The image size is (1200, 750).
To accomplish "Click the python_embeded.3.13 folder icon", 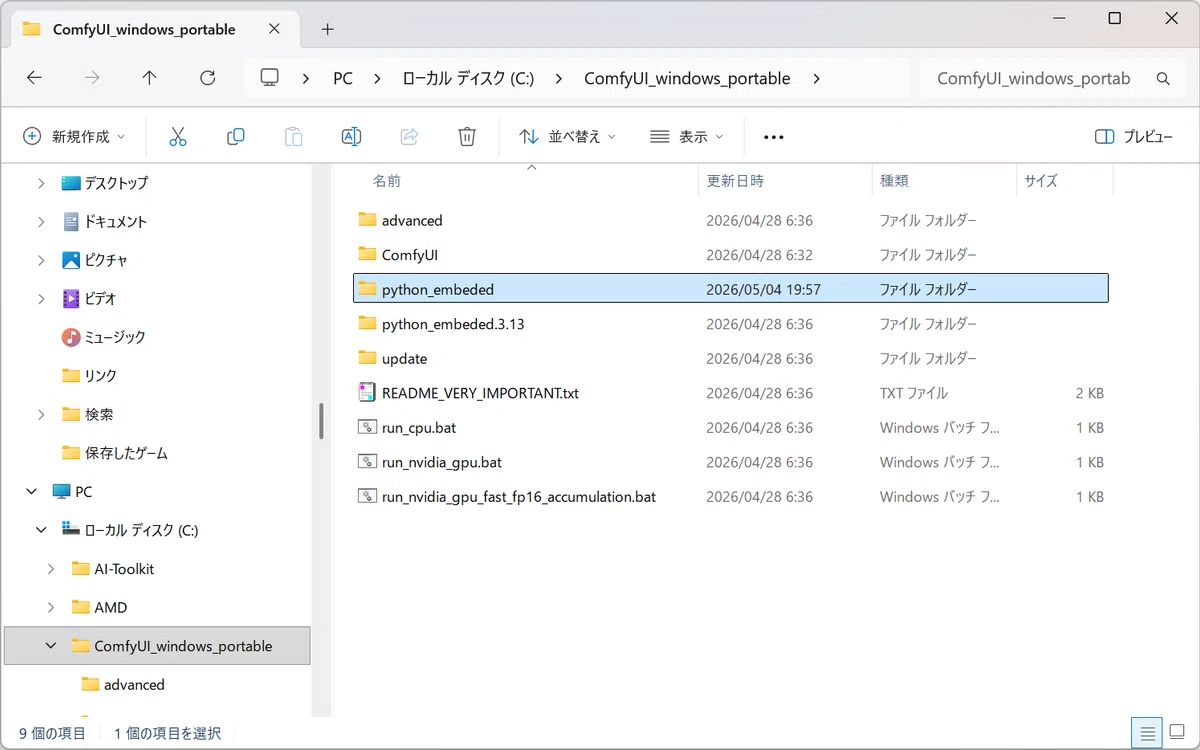I will [367, 324].
